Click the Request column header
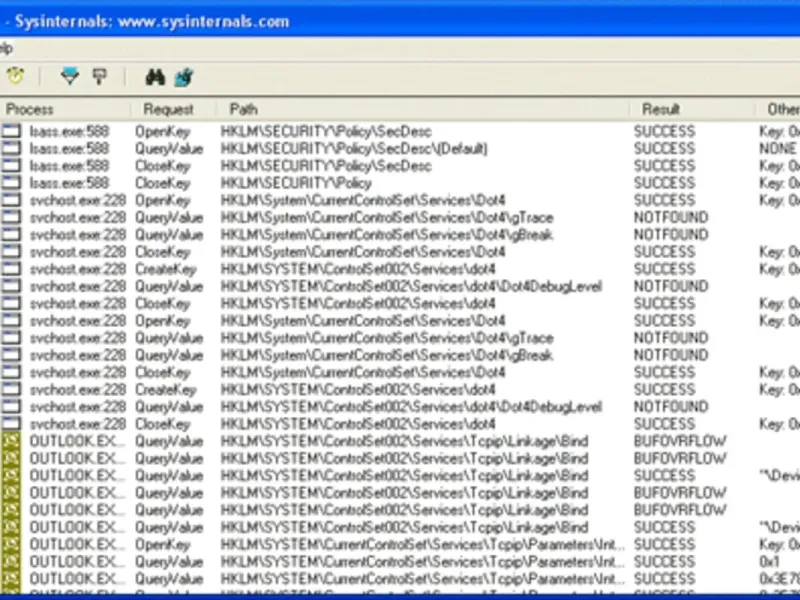The height and width of the screenshot is (600, 800). pyautogui.click(x=173, y=109)
